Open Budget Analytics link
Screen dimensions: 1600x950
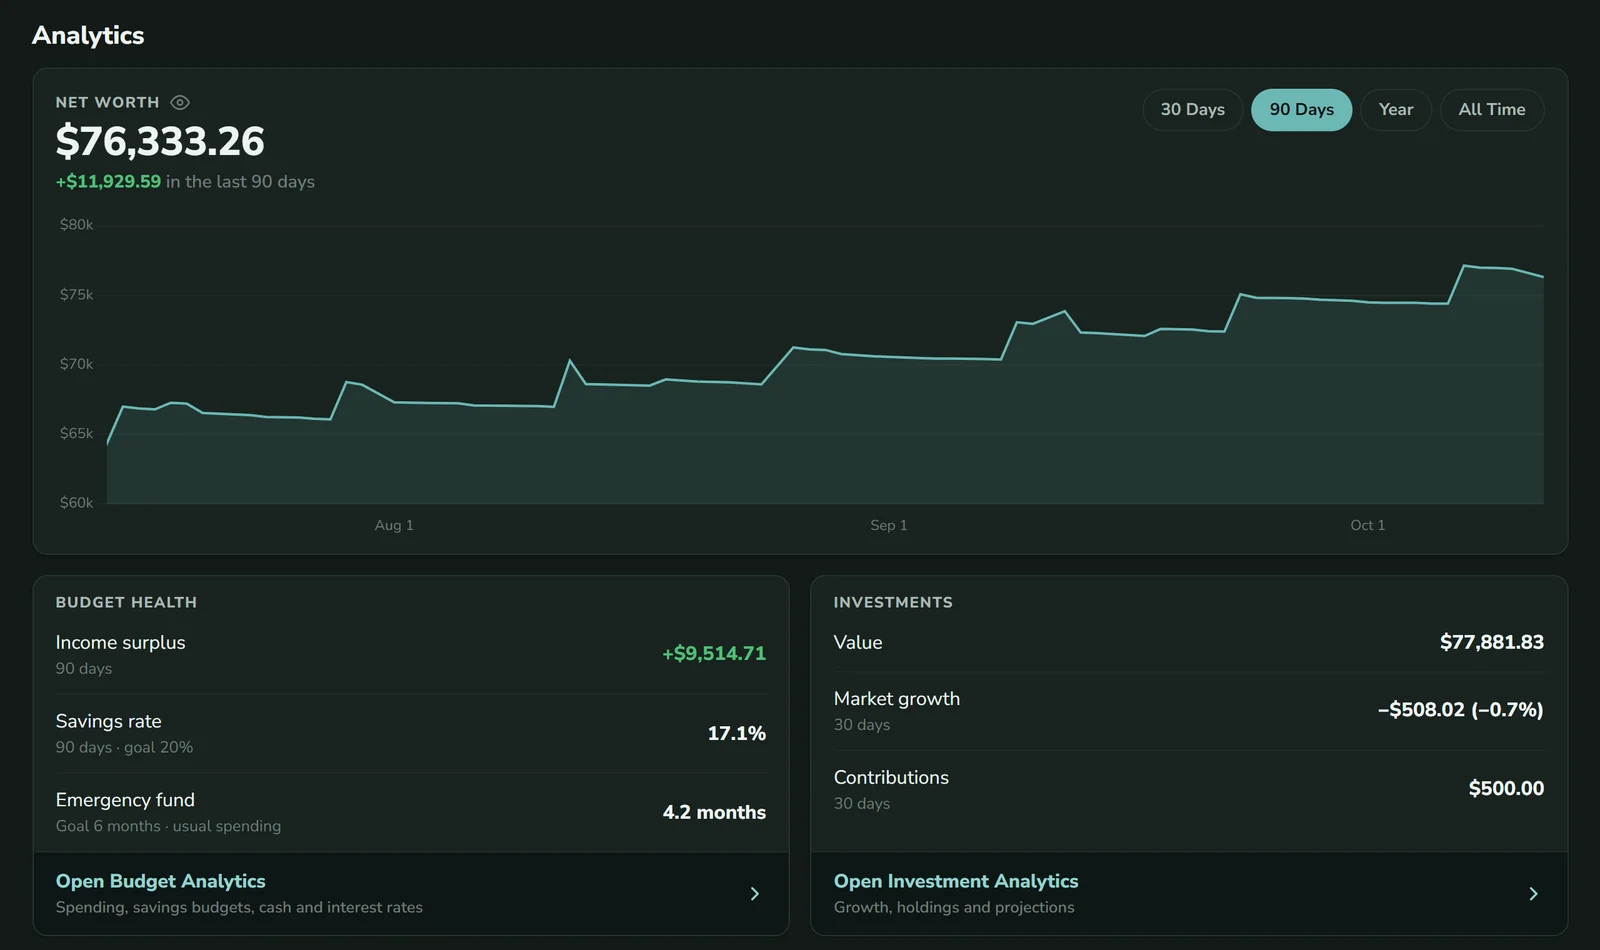coord(411,893)
